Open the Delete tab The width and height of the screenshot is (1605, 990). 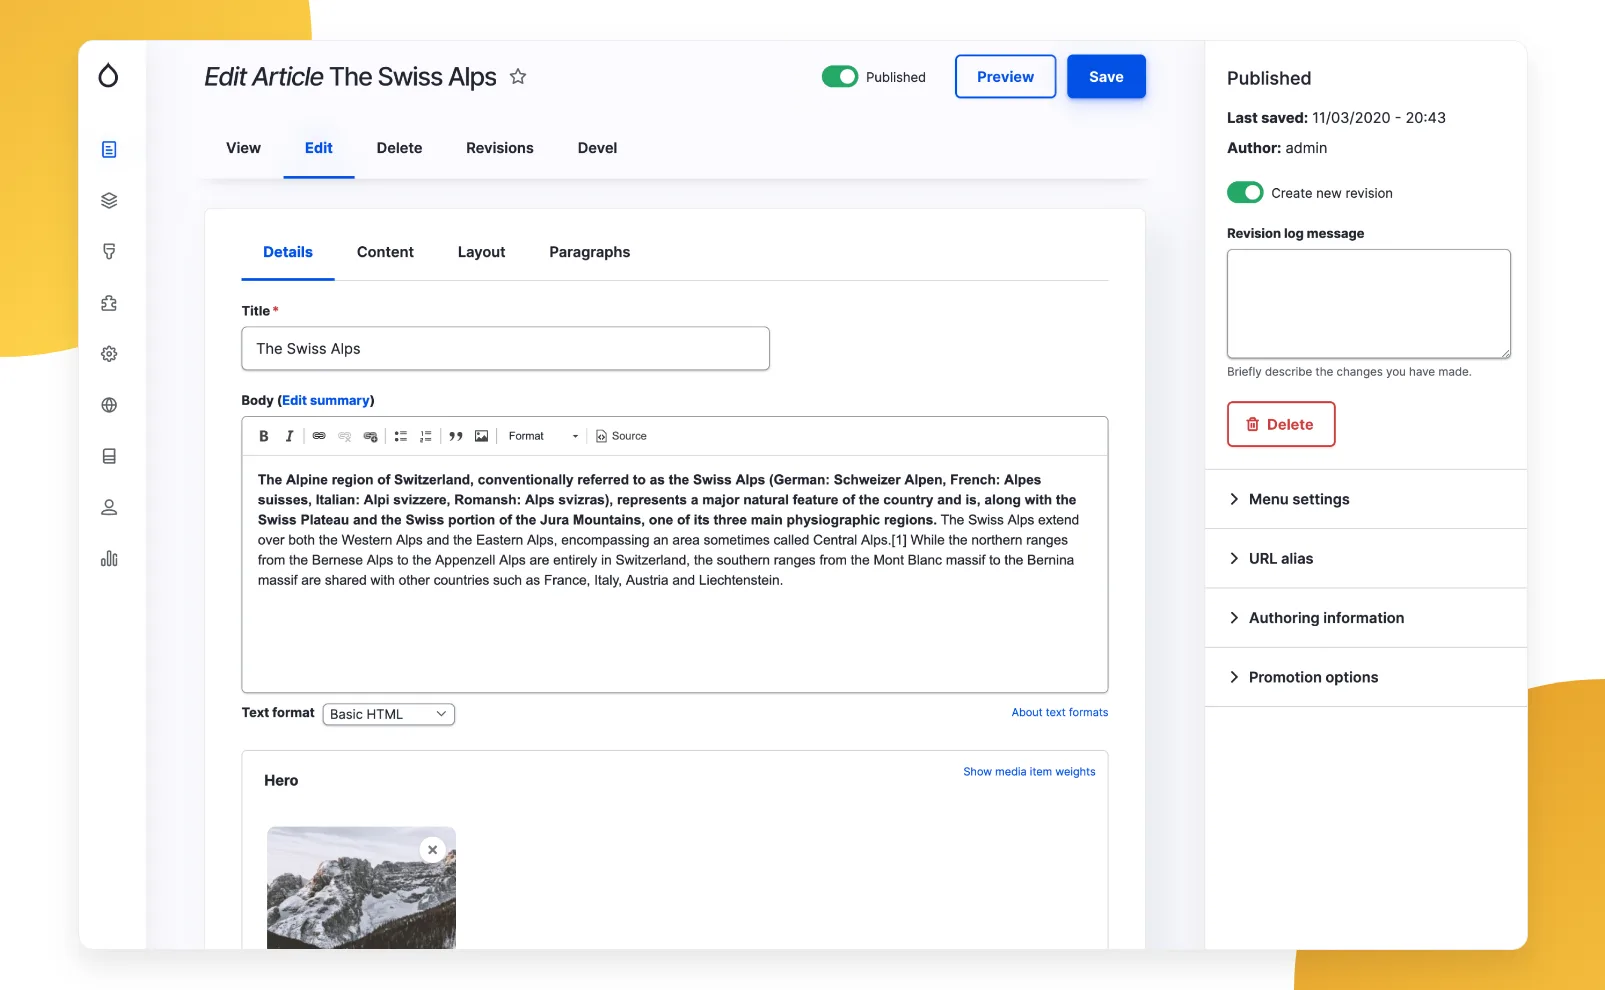click(x=399, y=148)
